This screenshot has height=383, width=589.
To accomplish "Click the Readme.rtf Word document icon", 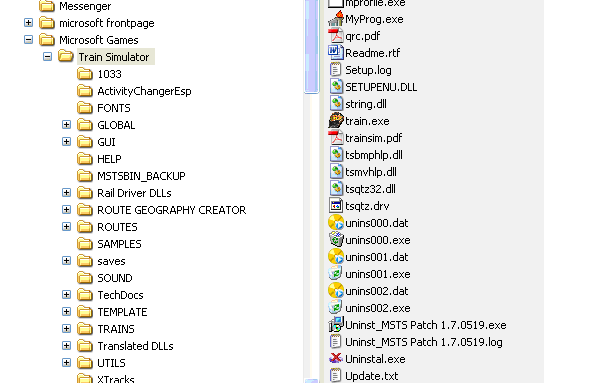I will (336, 53).
